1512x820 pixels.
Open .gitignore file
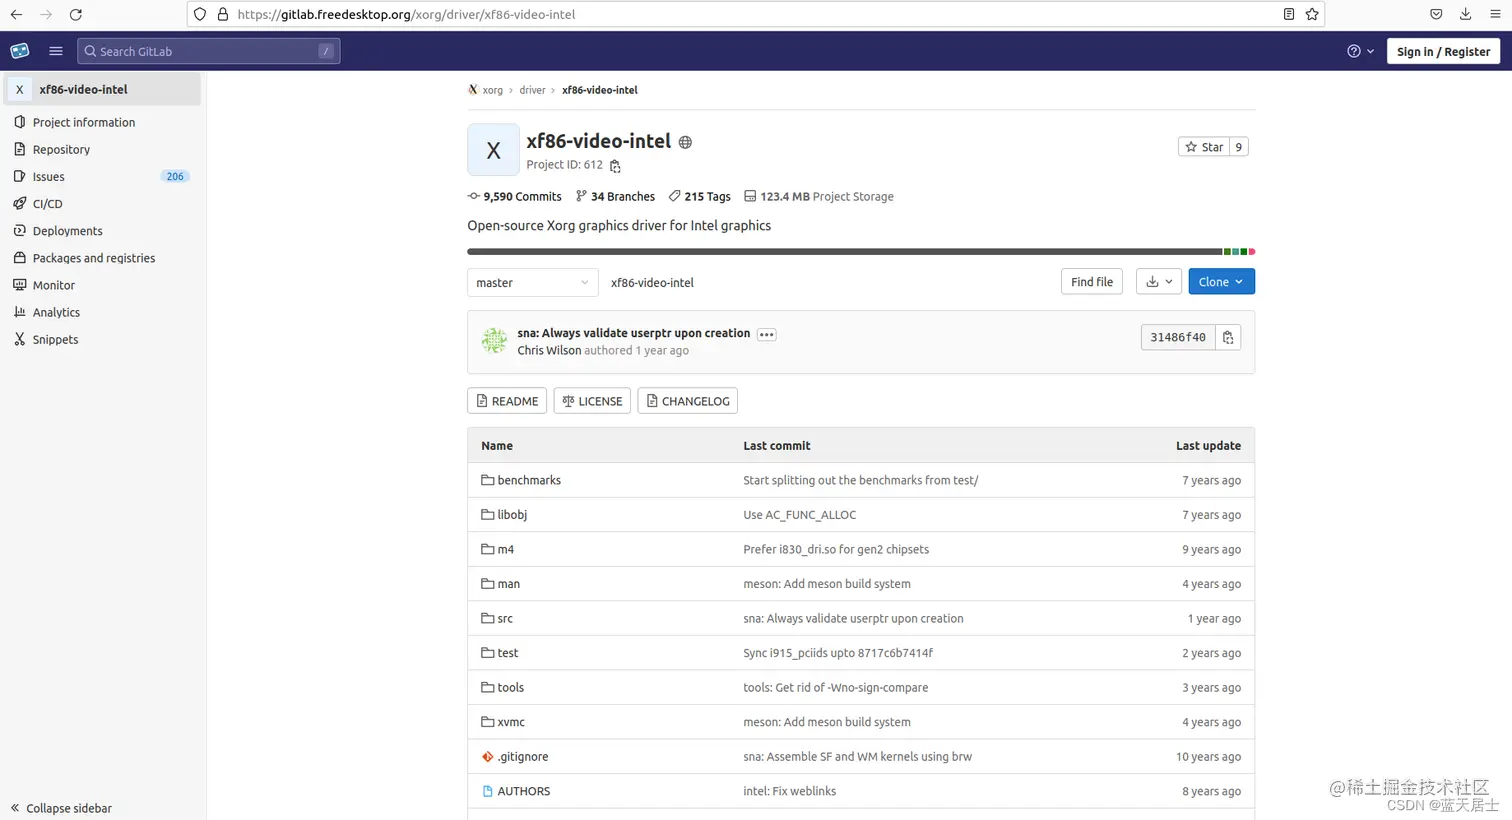[523, 757]
